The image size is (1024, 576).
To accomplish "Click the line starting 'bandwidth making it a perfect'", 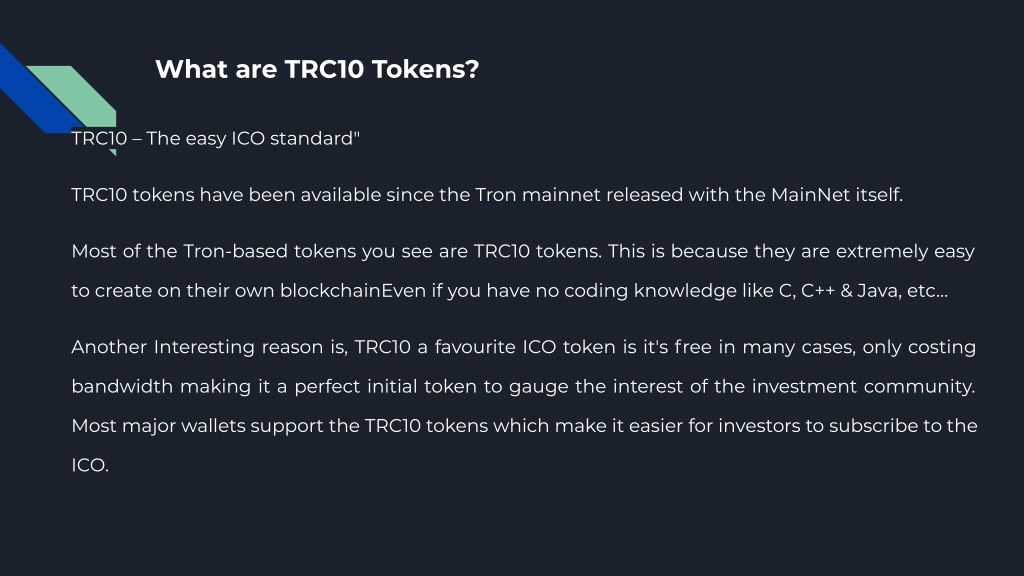I will (523, 387).
